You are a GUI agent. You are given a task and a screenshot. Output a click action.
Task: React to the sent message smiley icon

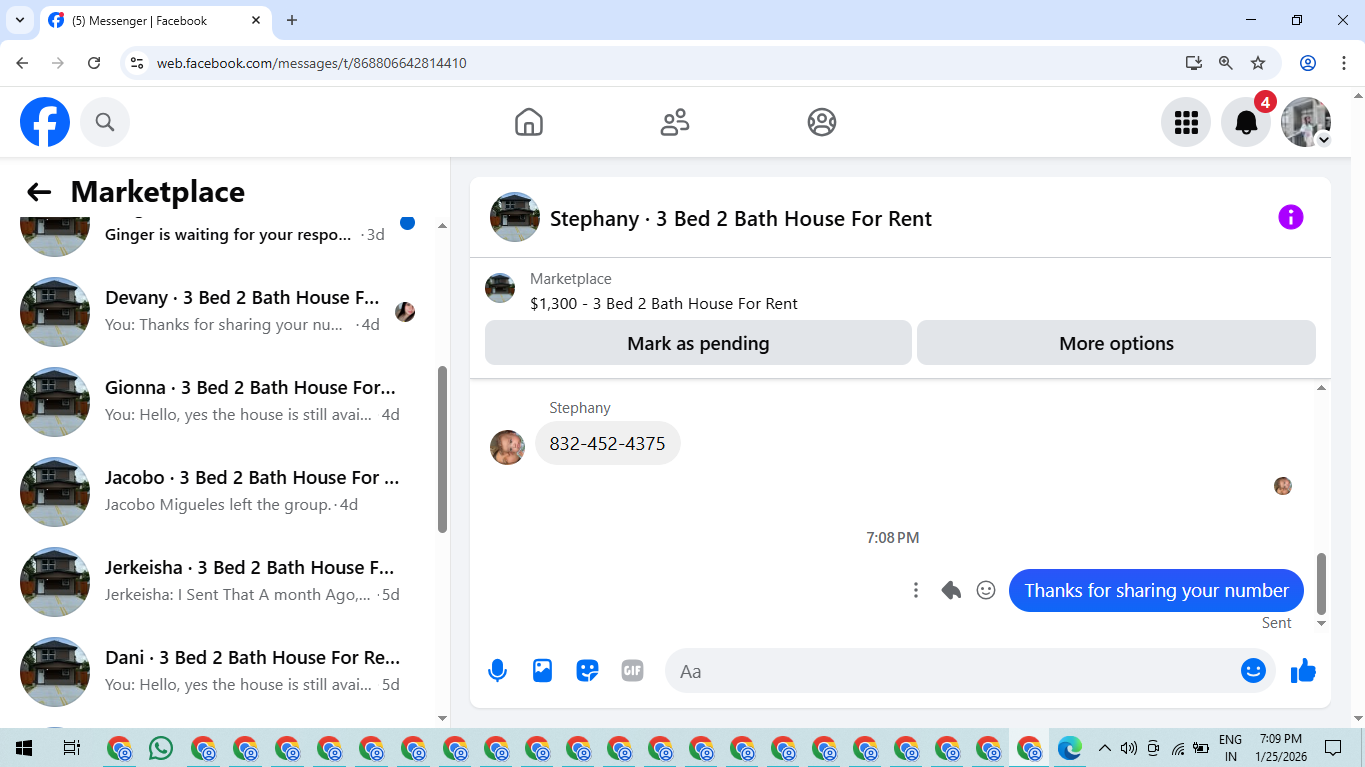click(x=986, y=591)
